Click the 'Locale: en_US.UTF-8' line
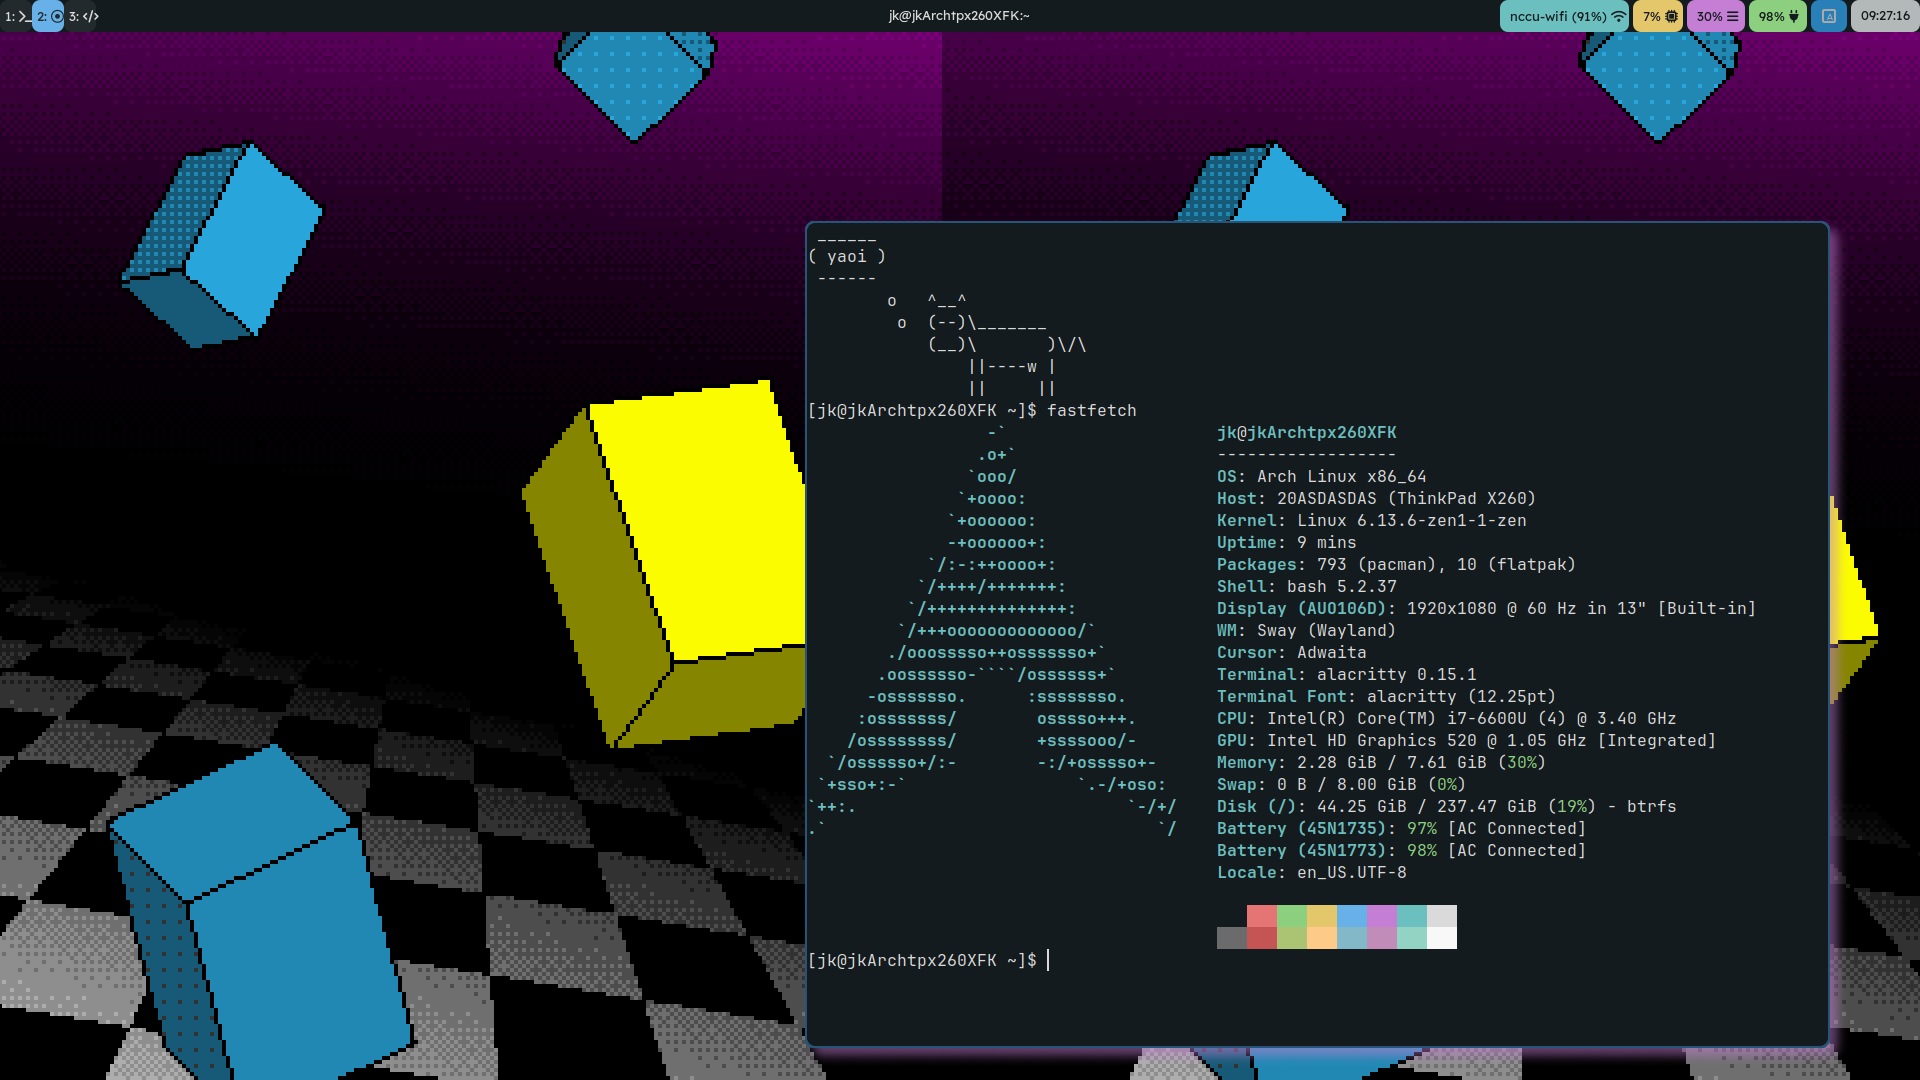This screenshot has width=1920, height=1080. tap(1311, 872)
